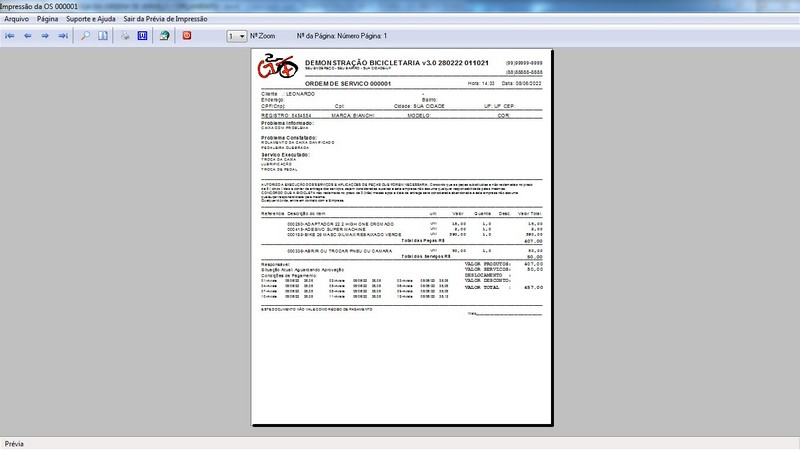Click the ABRIR OU TROCAR PNEU OU CAMARA row
Screen dimensions: 800x450
point(415,251)
